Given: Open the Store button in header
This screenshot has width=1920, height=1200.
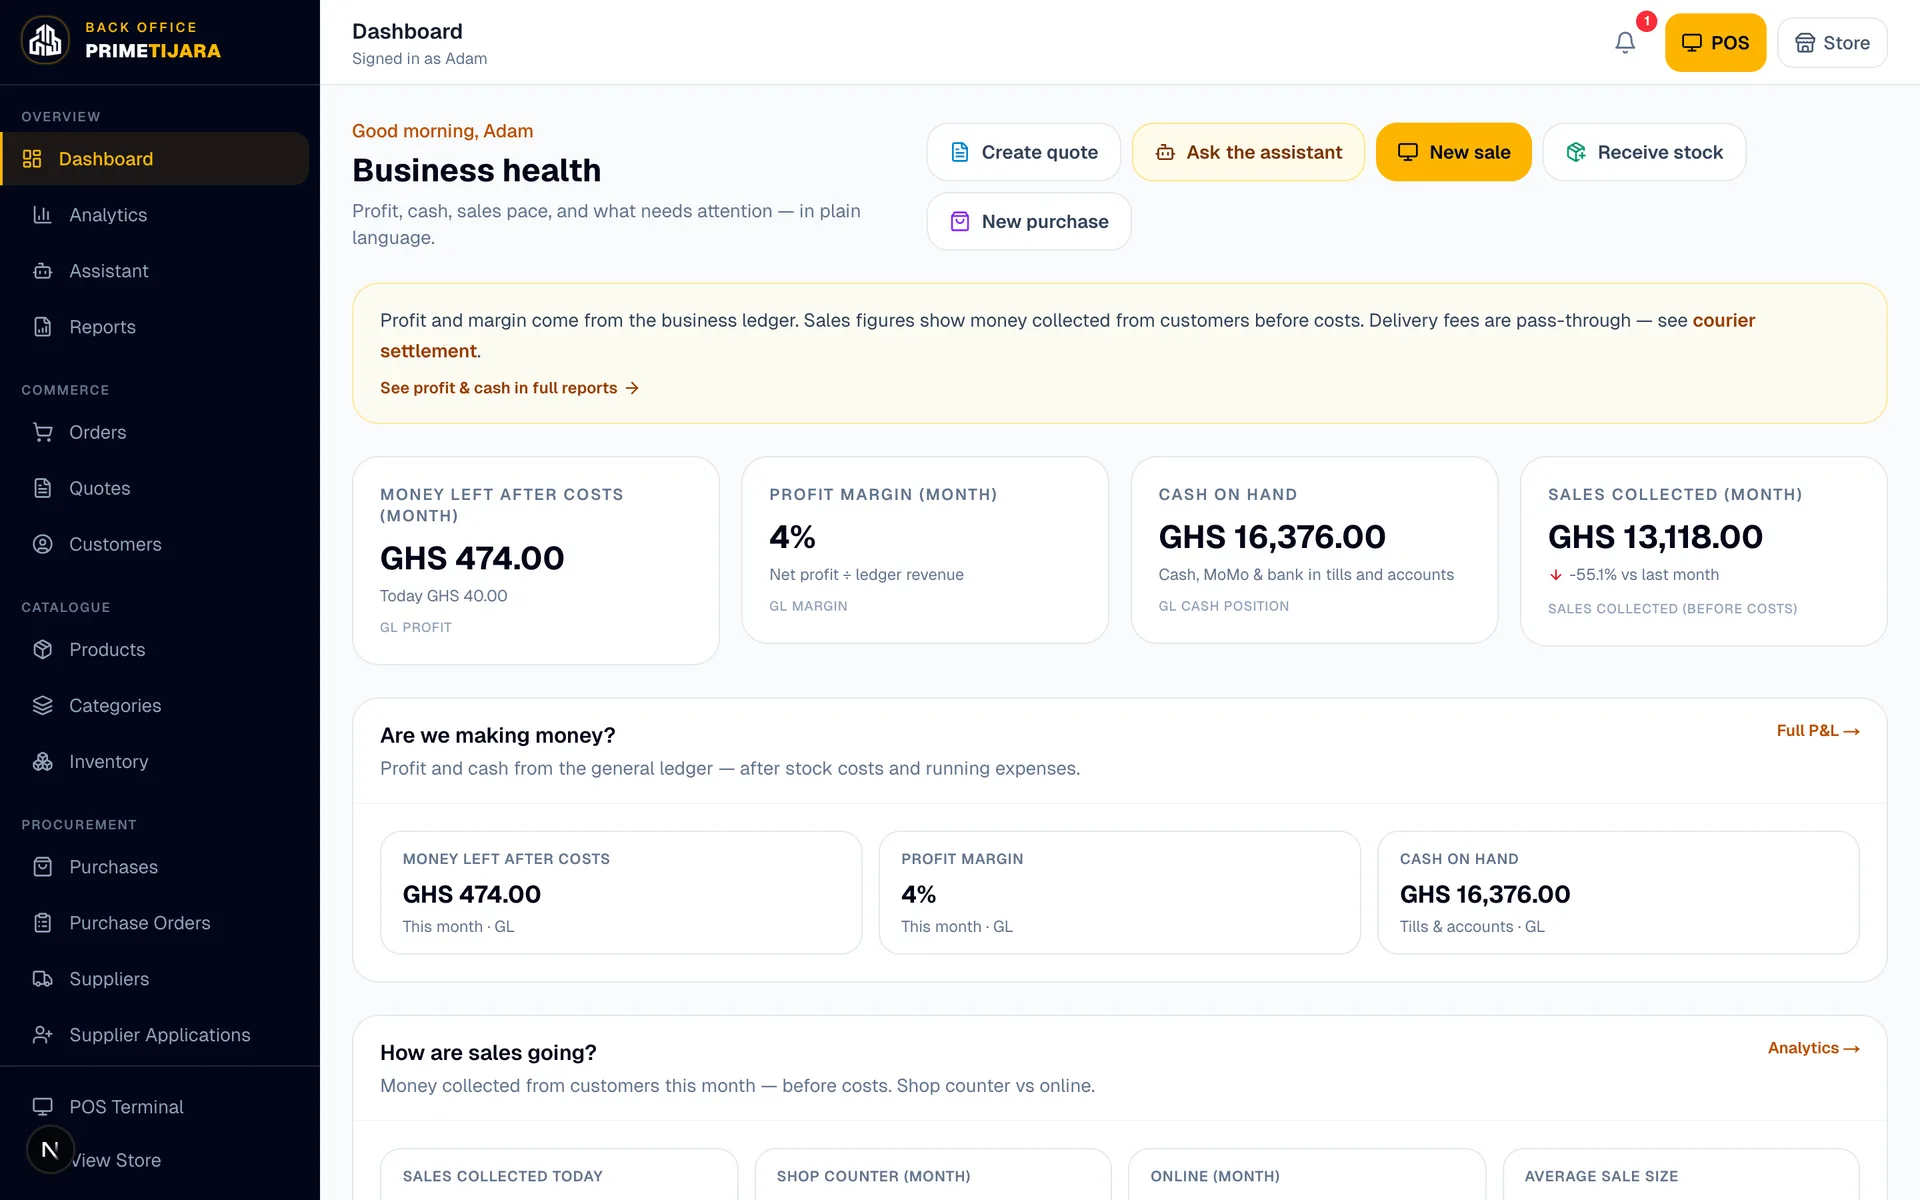Looking at the screenshot, I should tap(1832, 43).
